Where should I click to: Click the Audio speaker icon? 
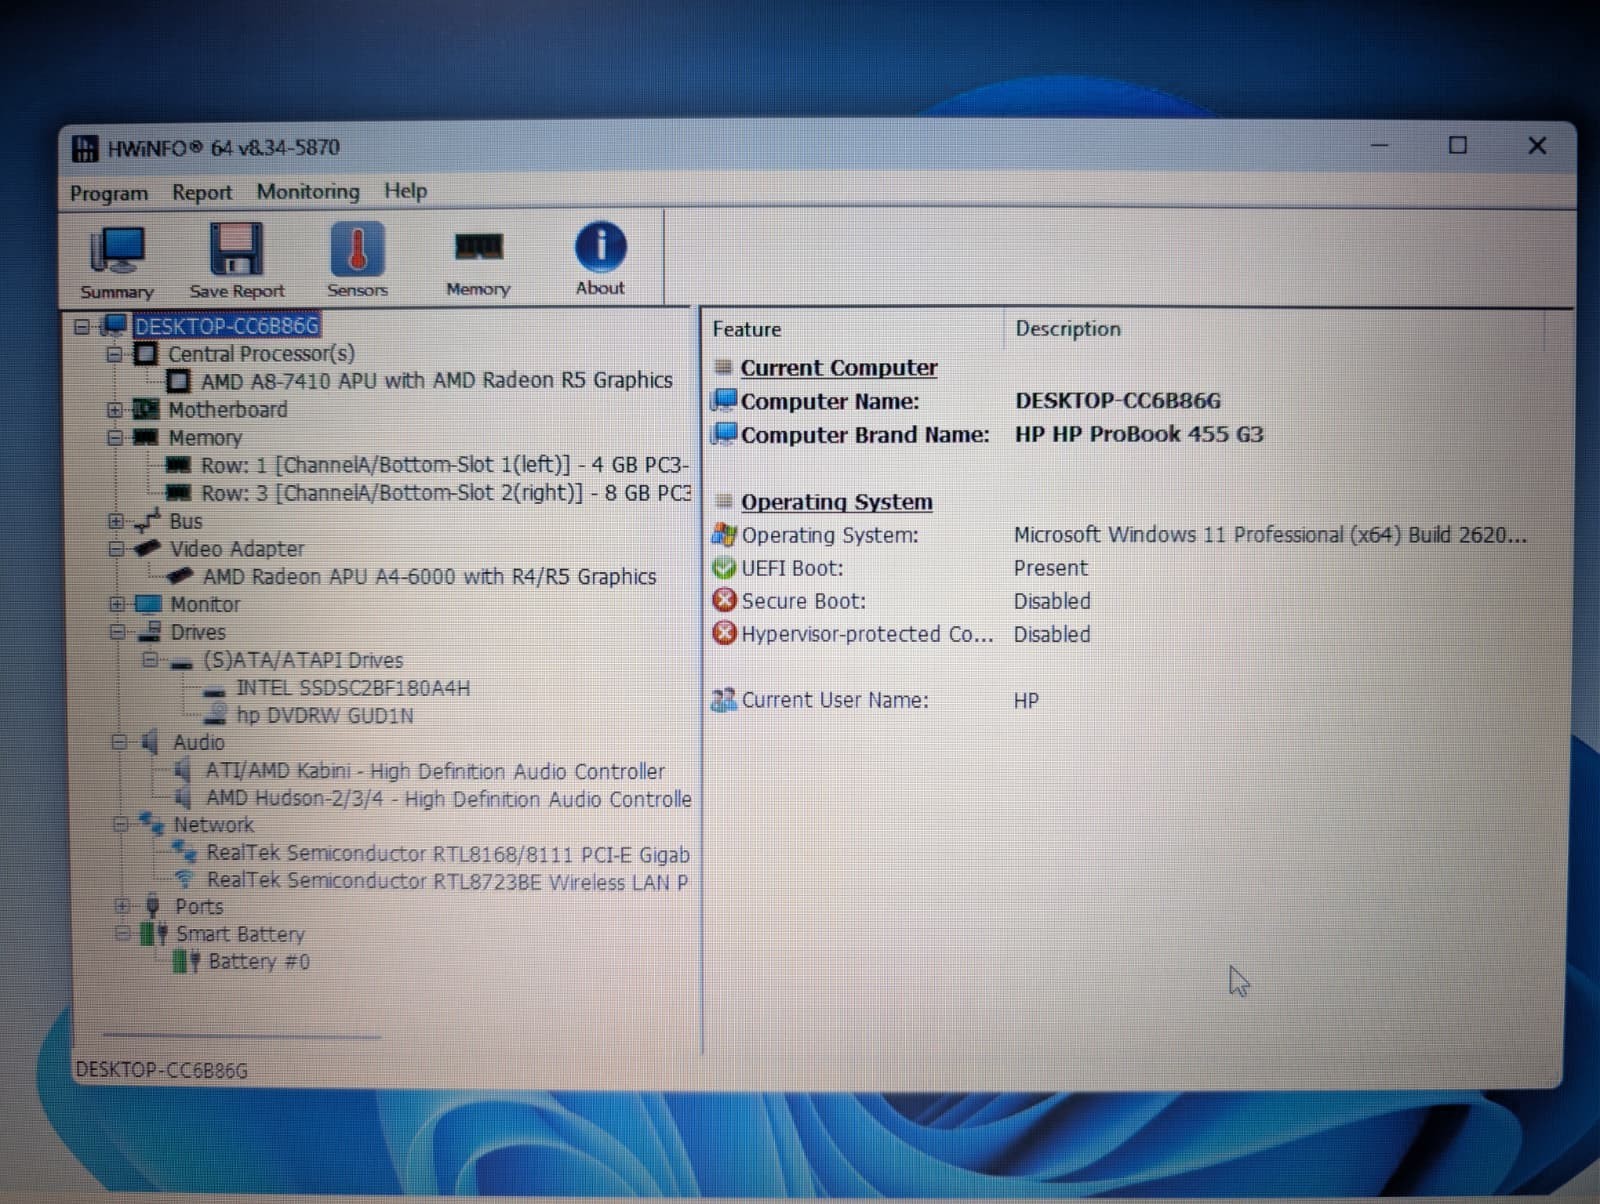(150, 742)
